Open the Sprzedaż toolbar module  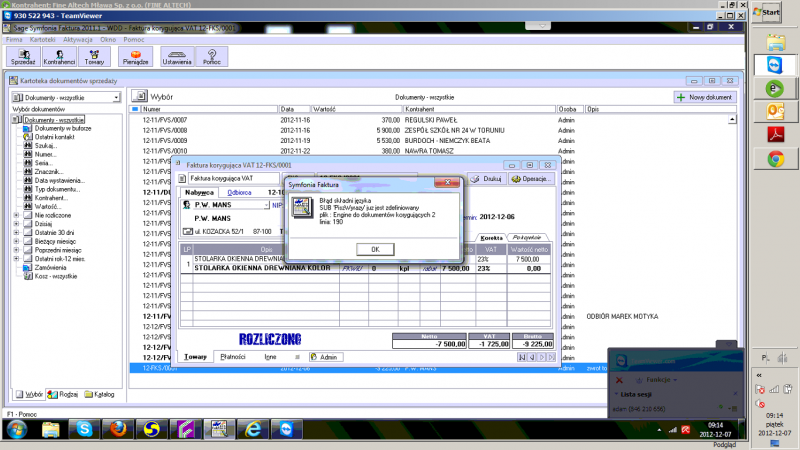(23, 57)
